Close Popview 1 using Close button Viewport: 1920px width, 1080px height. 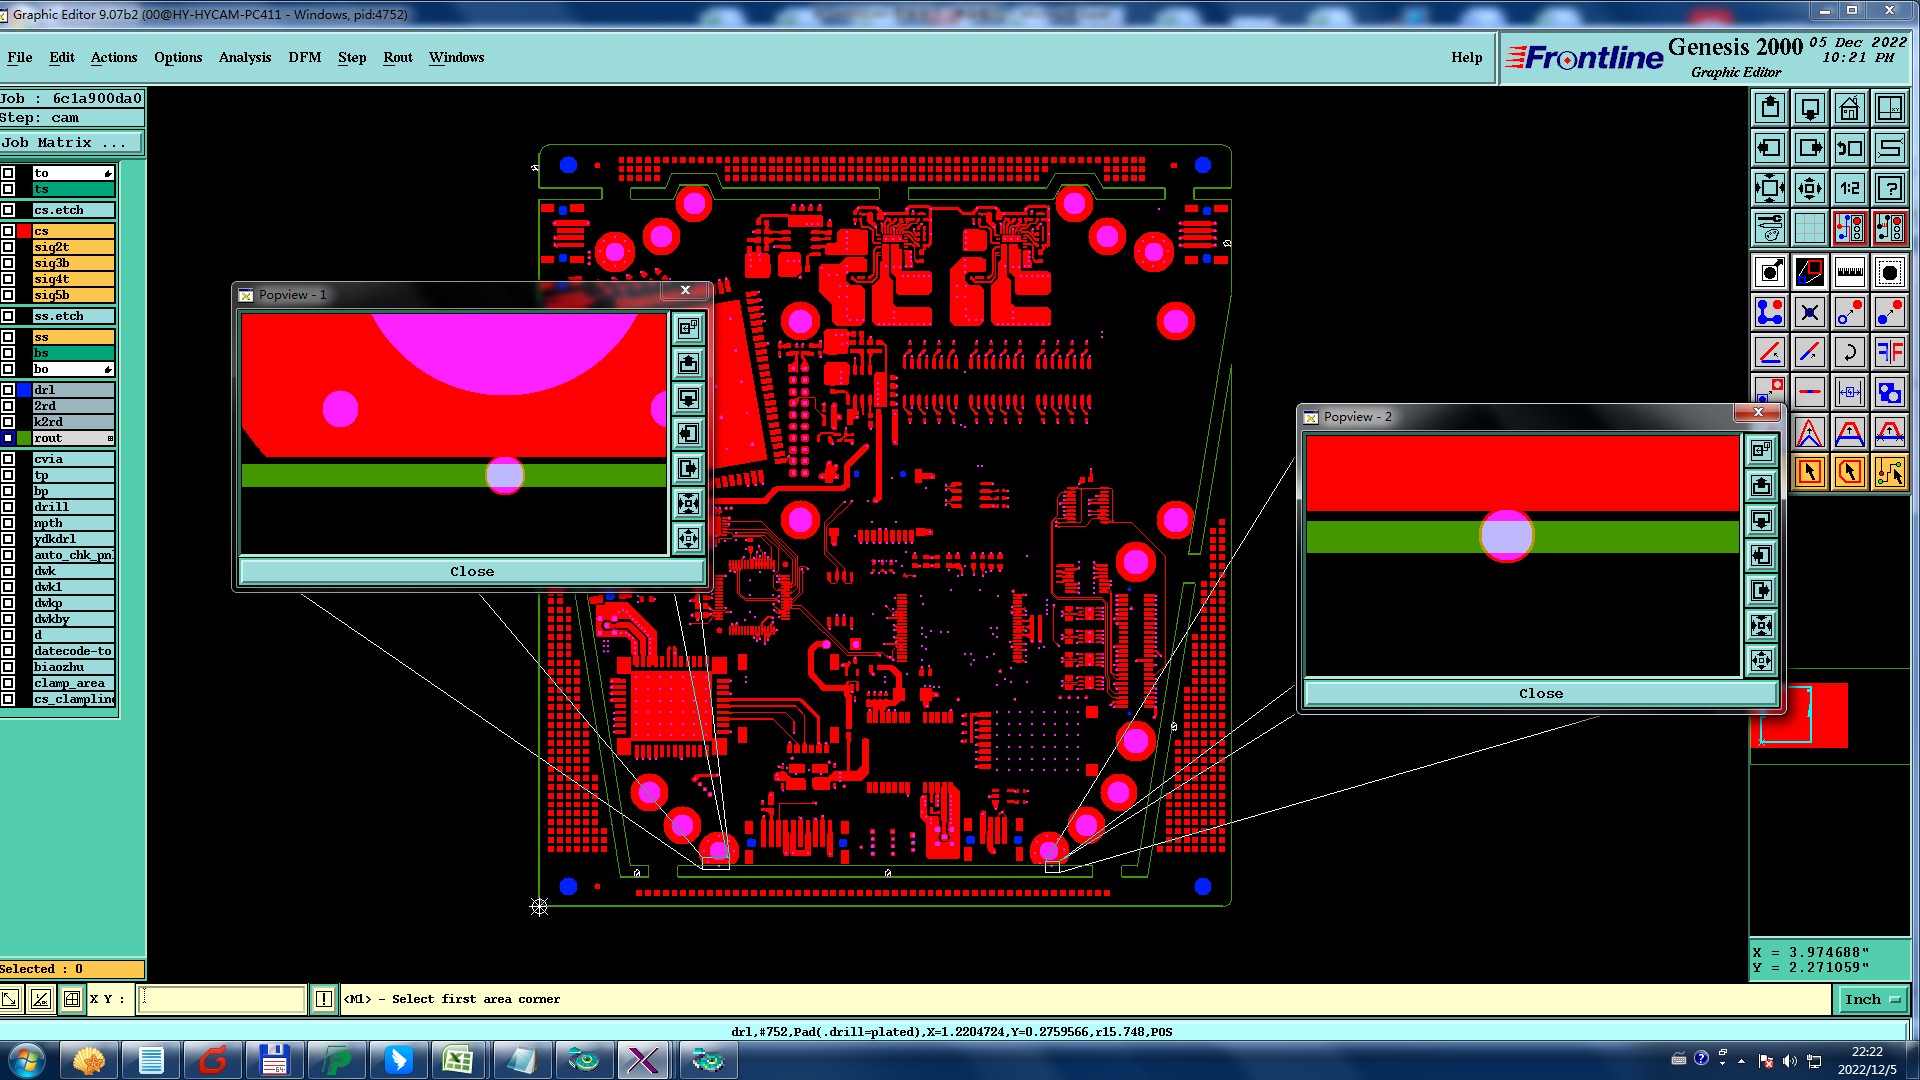tap(471, 572)
